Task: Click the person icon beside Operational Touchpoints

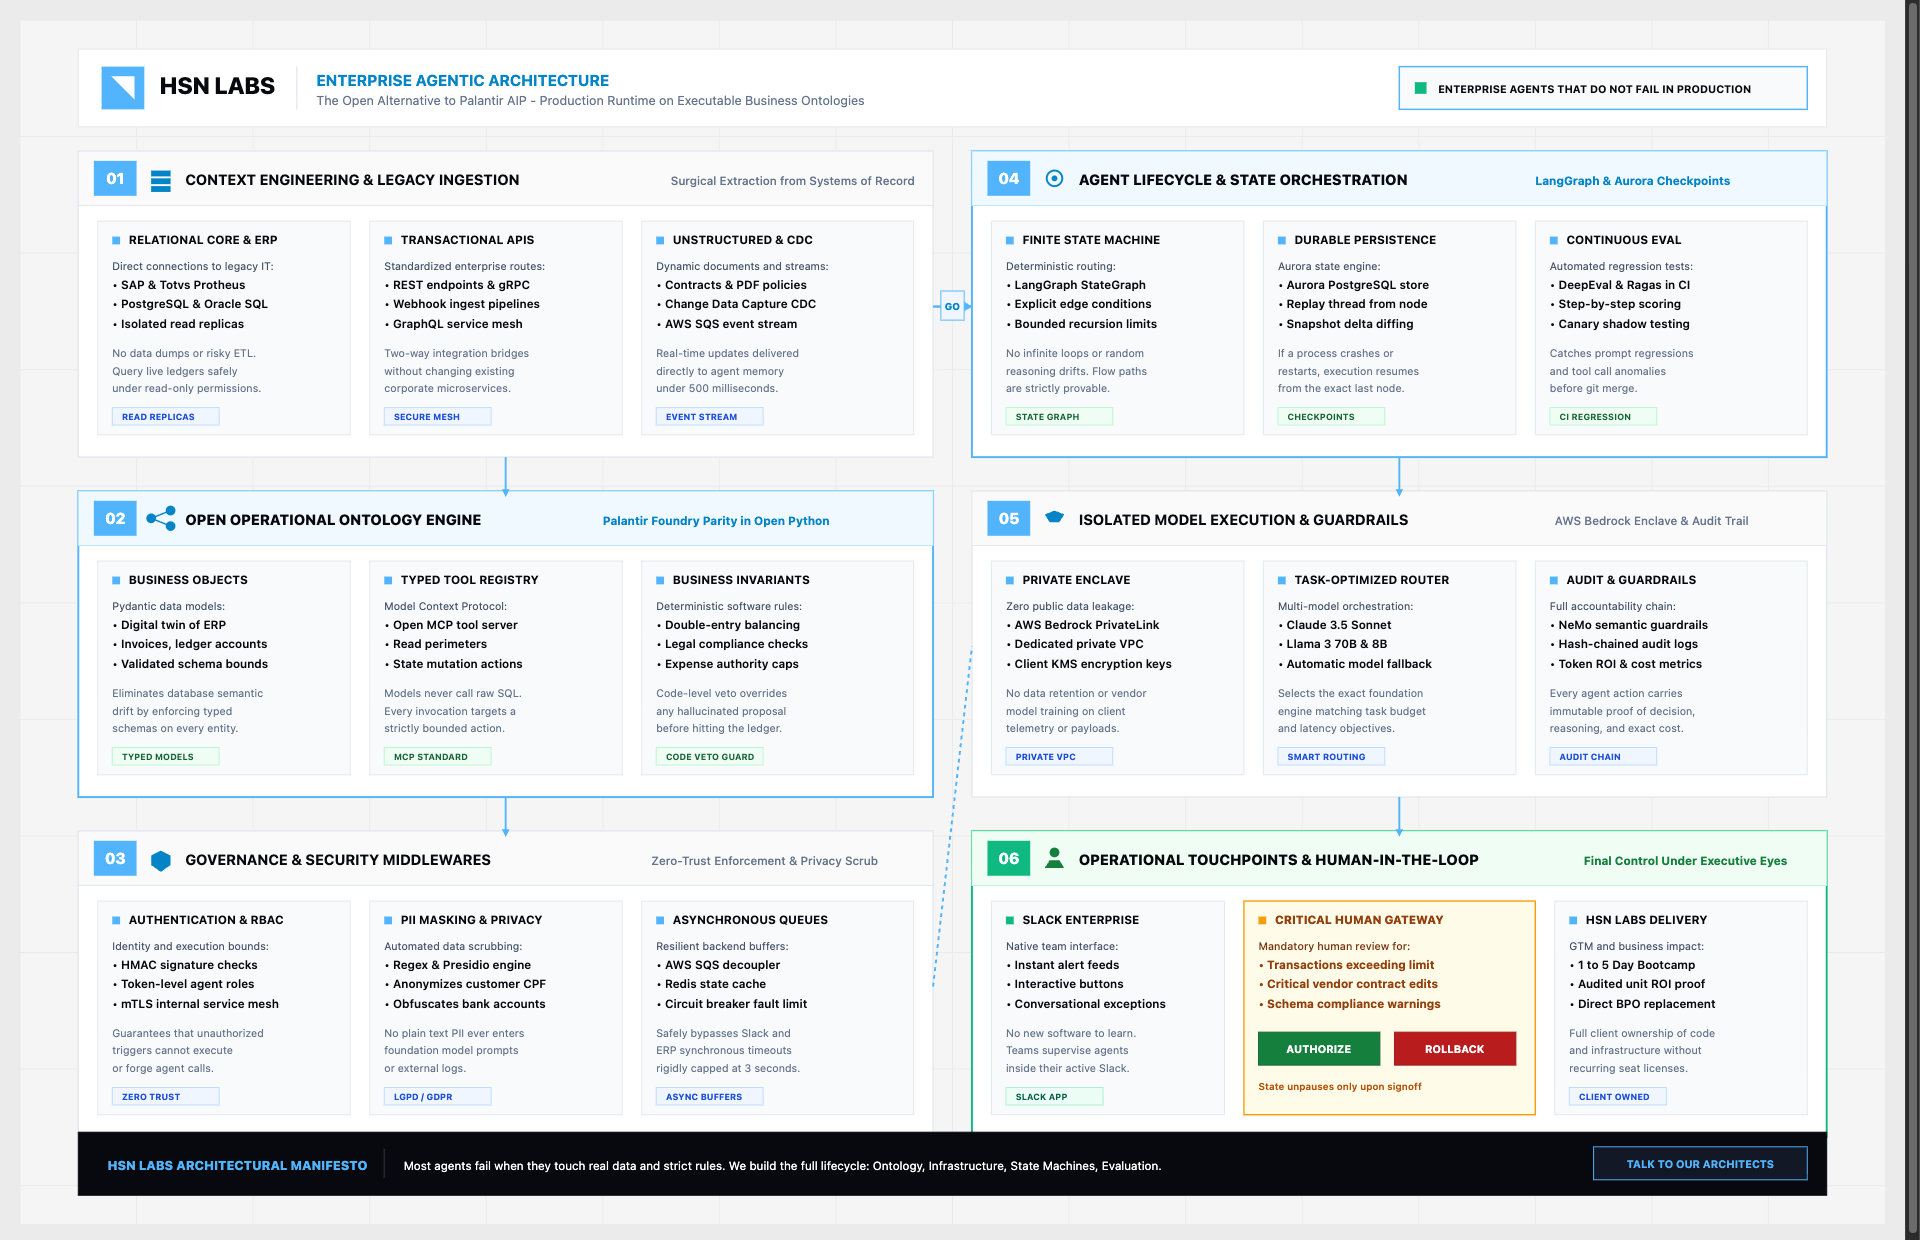Action: click(1054, 858)
